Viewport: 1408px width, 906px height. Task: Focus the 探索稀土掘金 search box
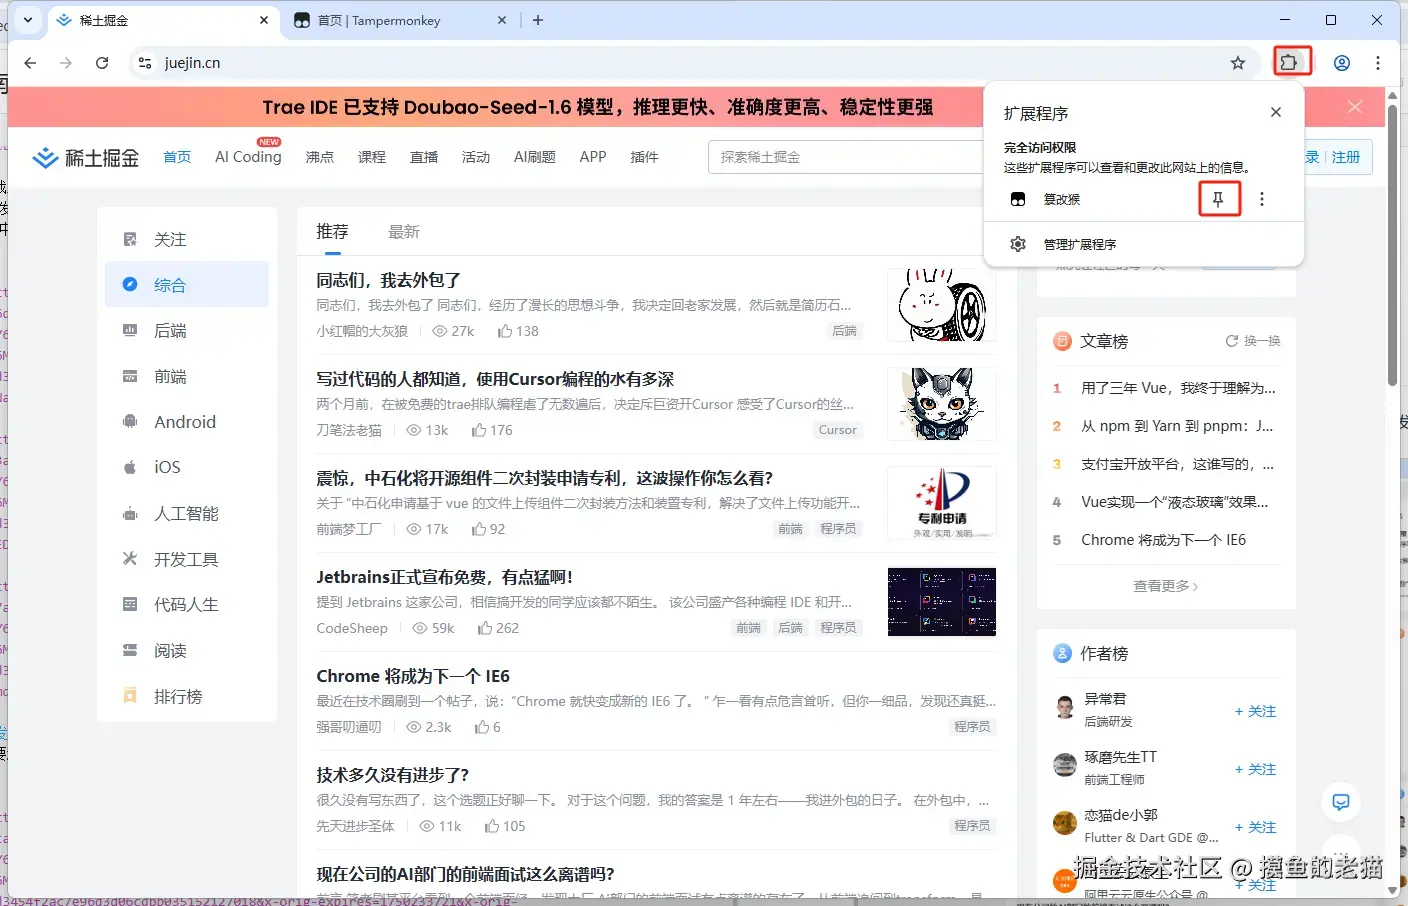pyautogui.click(x=846, y=157)
